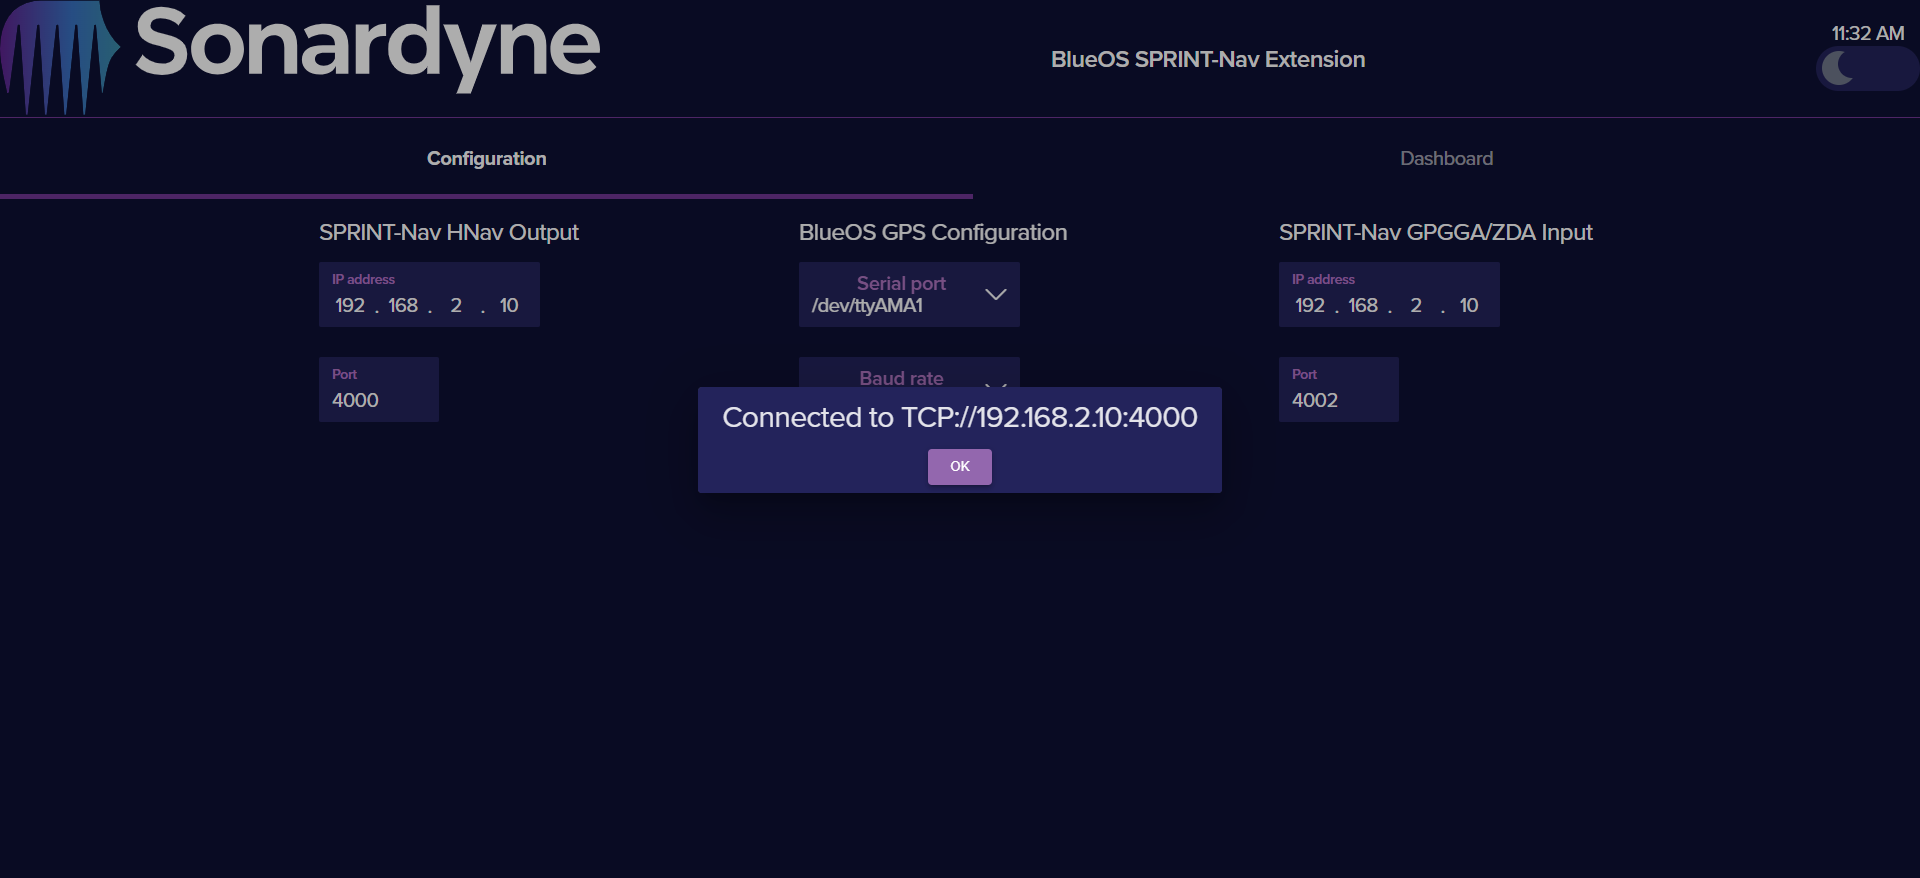Click the GPGGA/ZDA Input port 4002 field

(1338, 400)
